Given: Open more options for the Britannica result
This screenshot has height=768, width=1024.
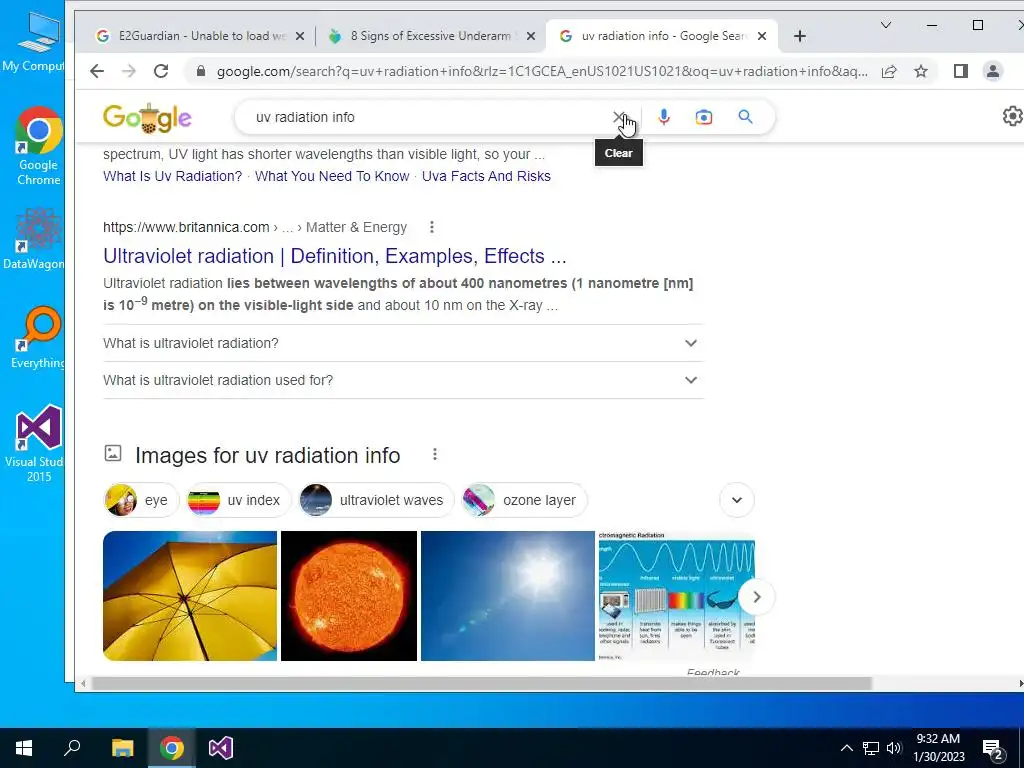Looking at the screenshot, I should tap(432, 227).
